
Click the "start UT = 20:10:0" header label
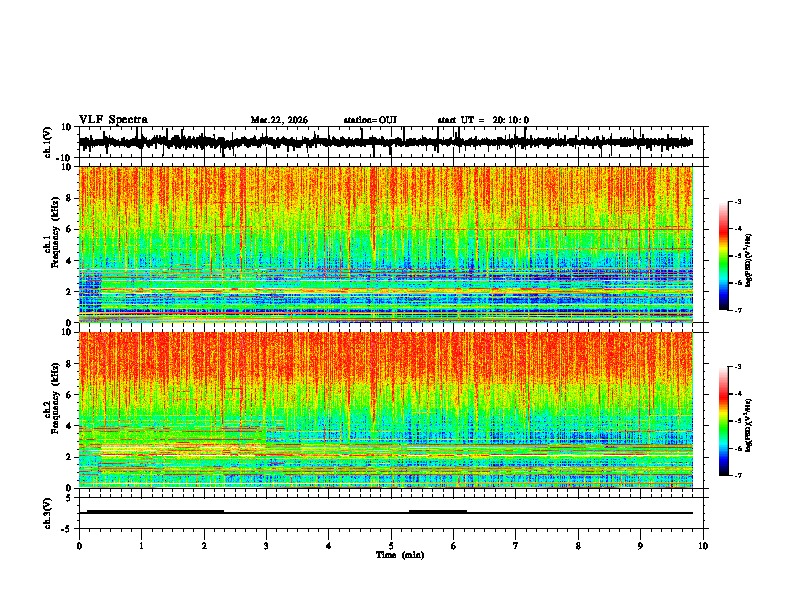[x=483, y=120]
